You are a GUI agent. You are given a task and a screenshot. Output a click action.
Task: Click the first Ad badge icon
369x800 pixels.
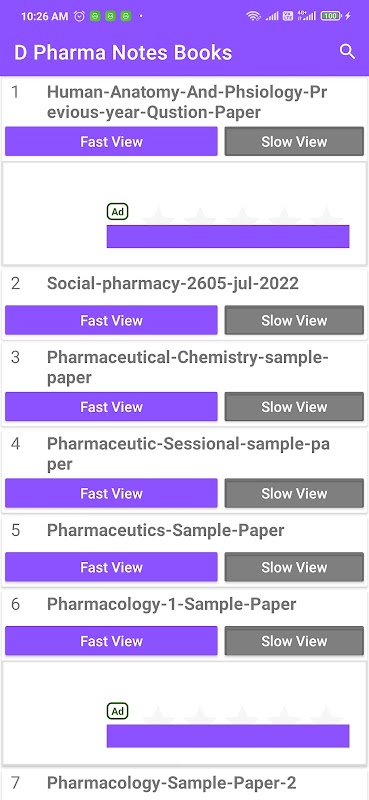117,212
